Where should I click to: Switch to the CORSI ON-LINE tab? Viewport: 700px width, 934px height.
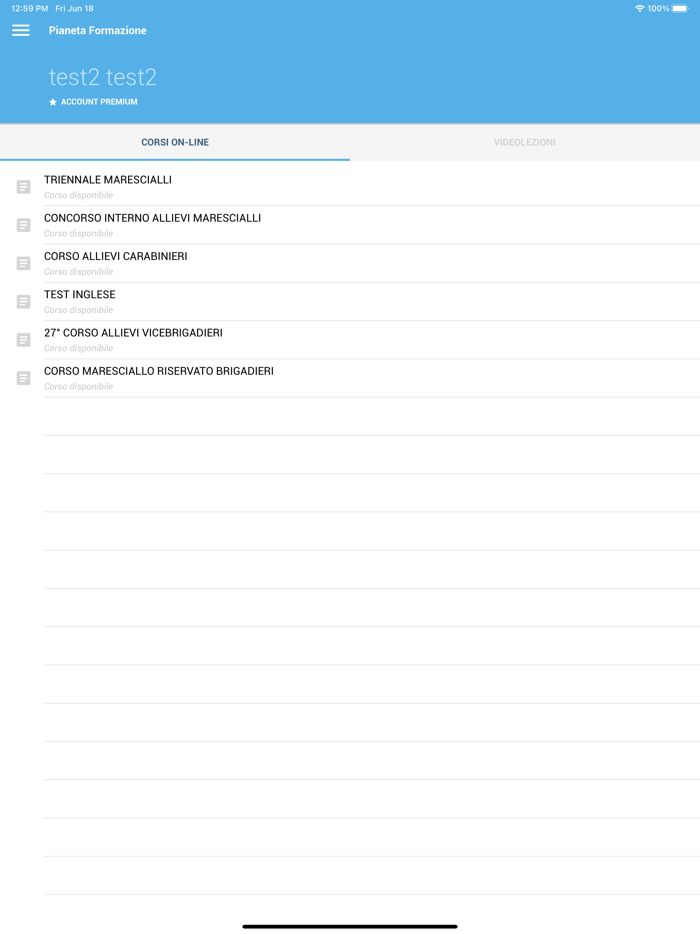click(x=175, y=142)
